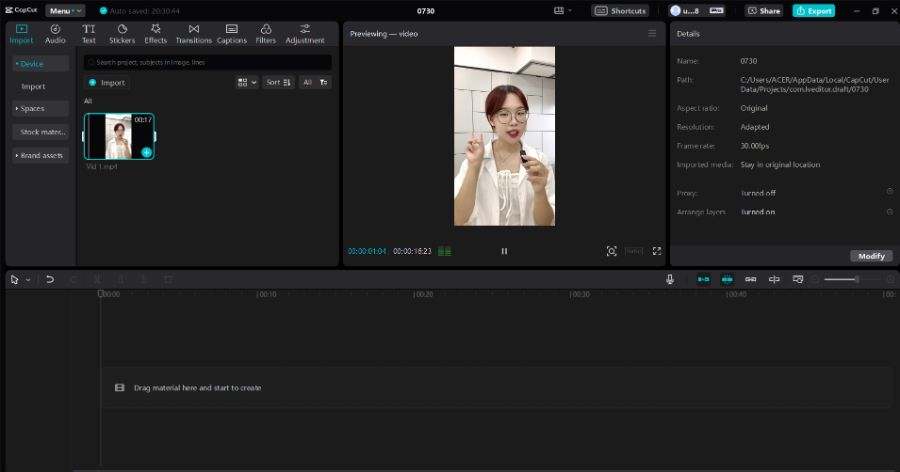Expand the Spaces section

40,109
